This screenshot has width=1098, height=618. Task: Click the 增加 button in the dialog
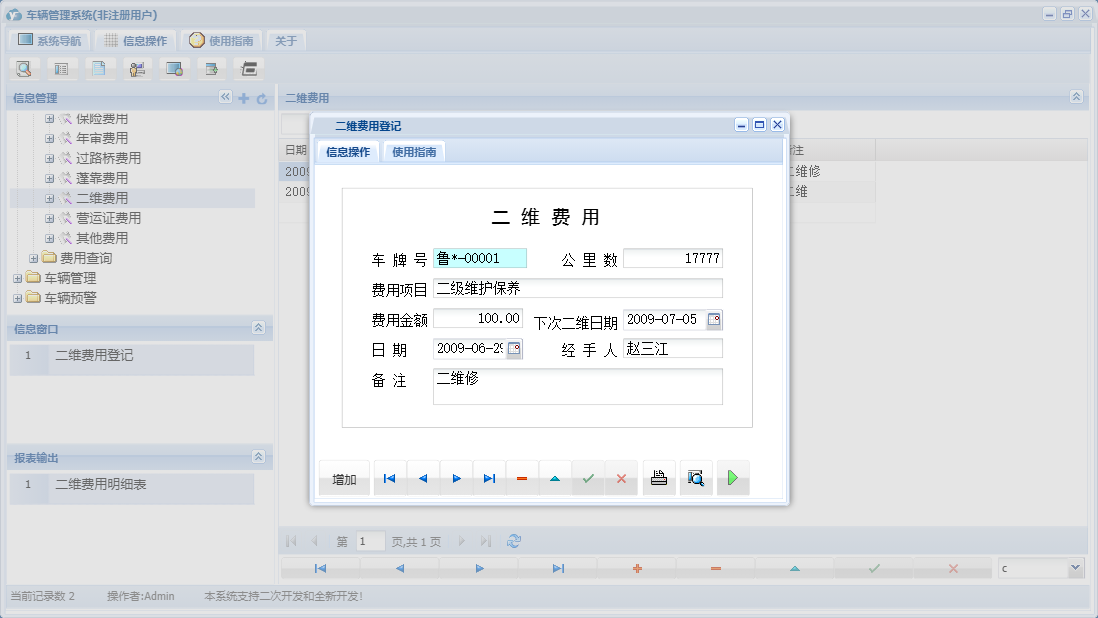click(344, 478)
